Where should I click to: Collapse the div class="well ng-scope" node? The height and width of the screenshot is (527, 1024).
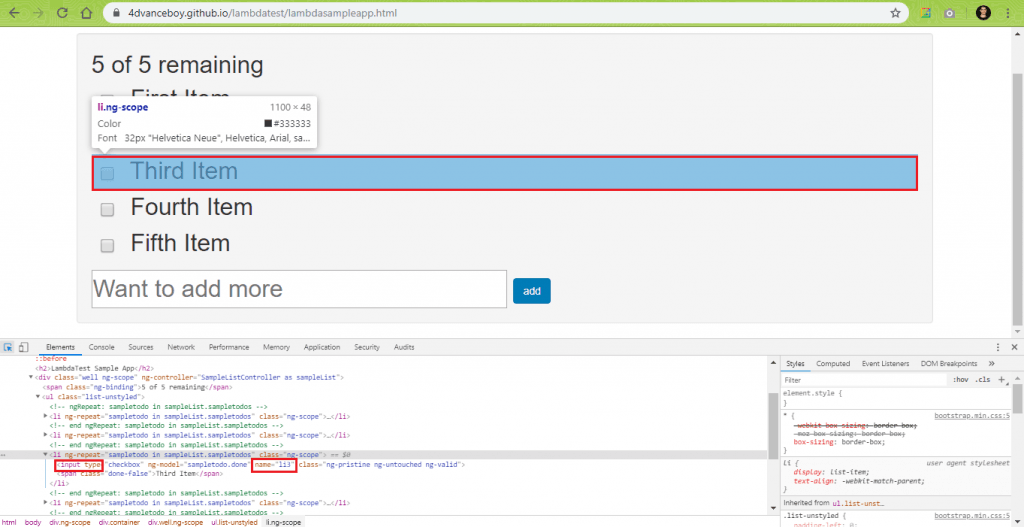(31, 377)
